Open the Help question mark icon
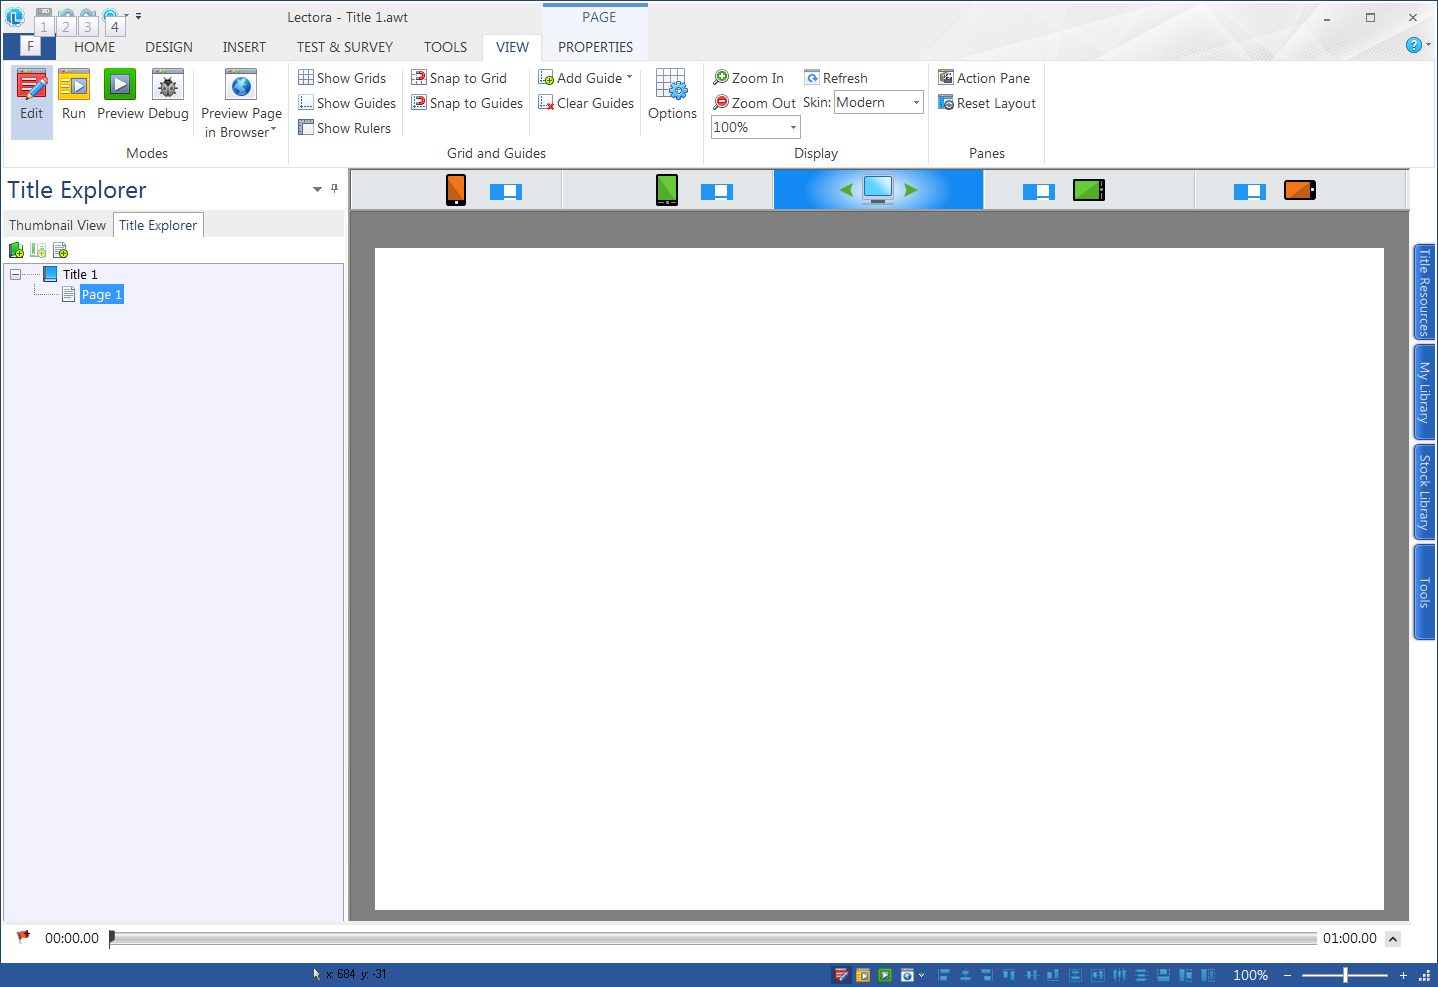The image size is (1438, 987). tap(1413, 45)
